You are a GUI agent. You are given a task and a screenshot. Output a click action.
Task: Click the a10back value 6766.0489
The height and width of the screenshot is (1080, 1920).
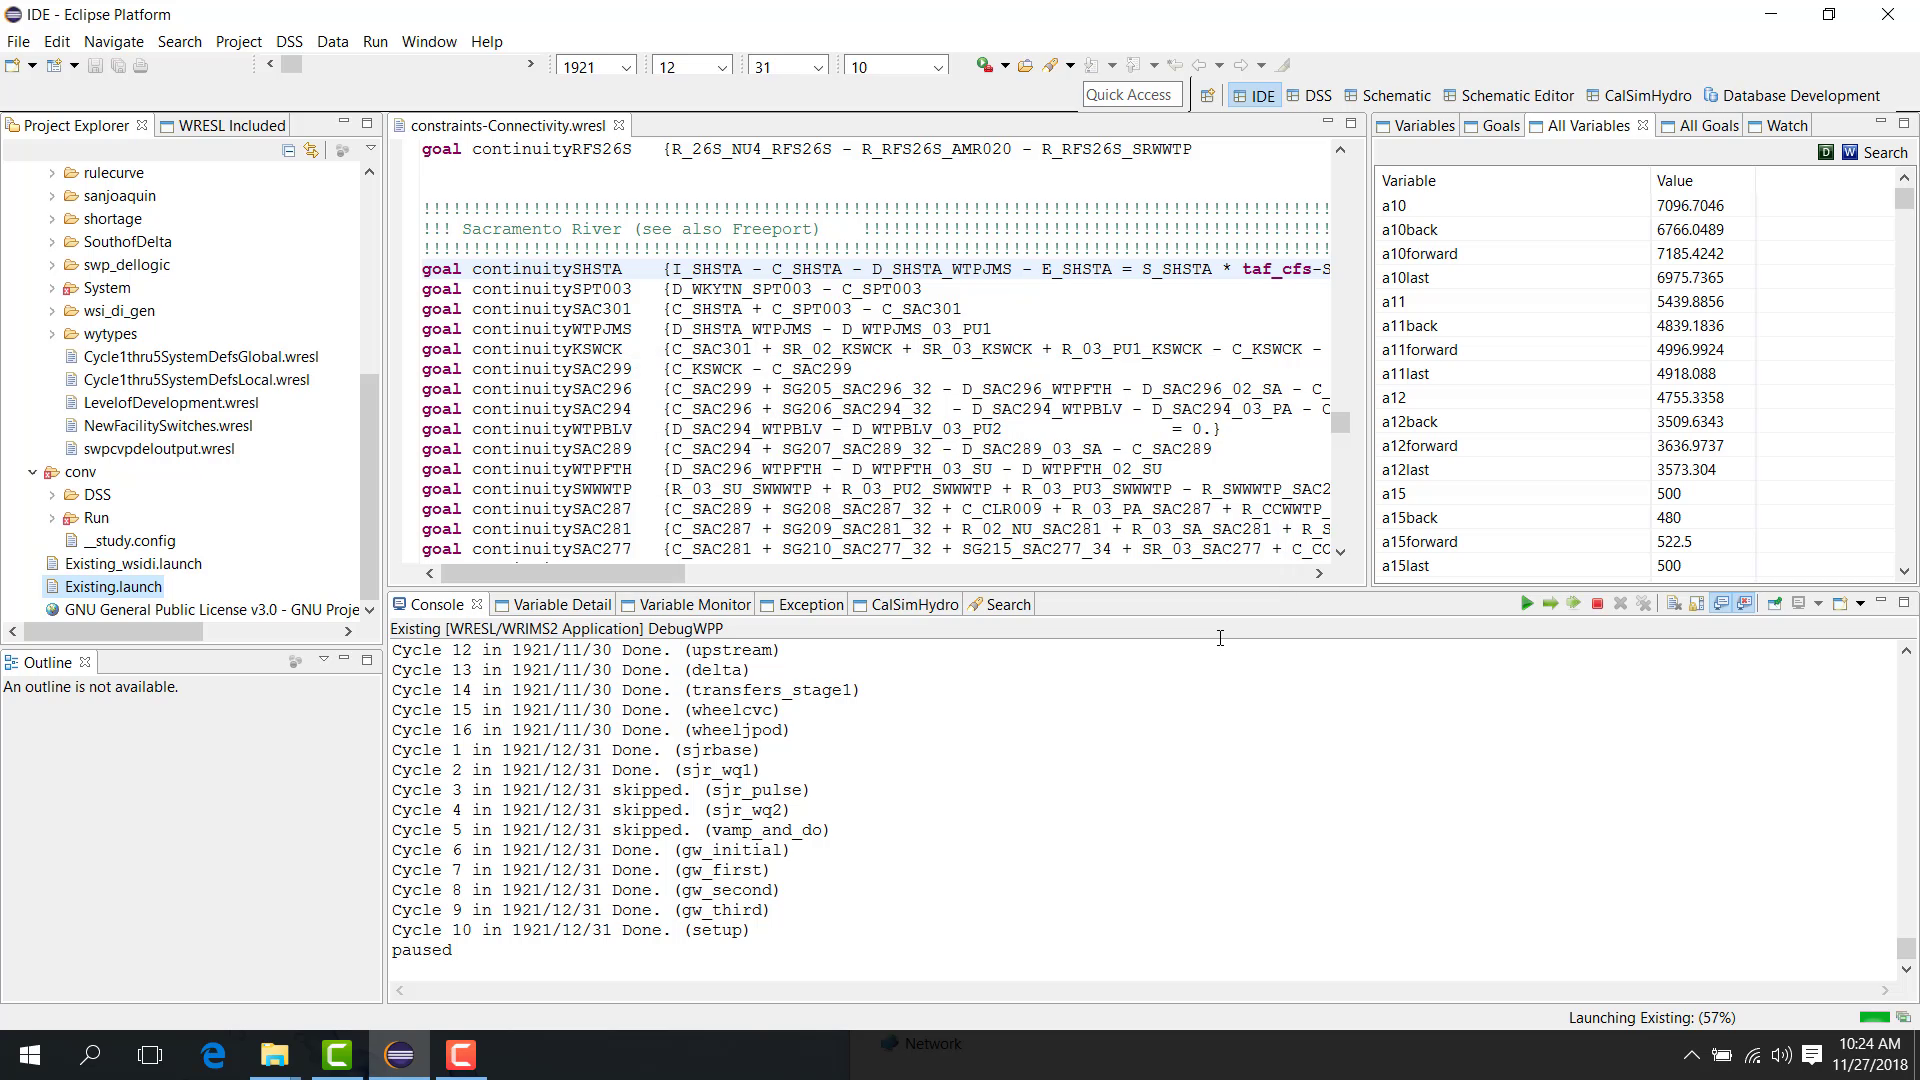pyautogui.click(x=1690, y=230)
